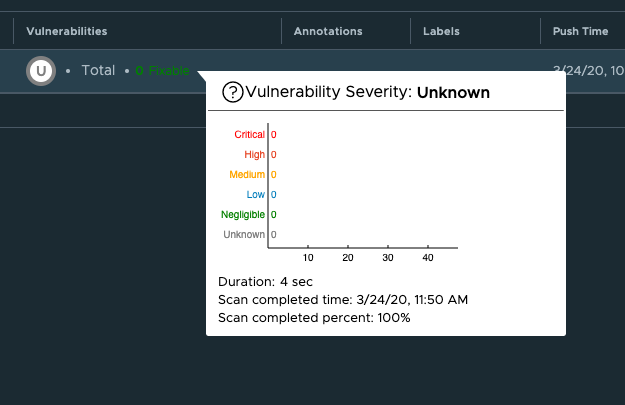
Task: Click the Duration: 4 sec text
Action: (265, 282)
